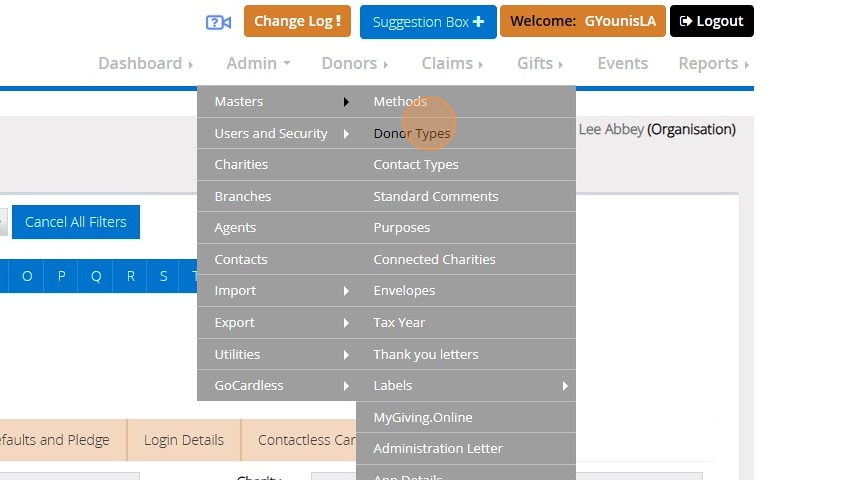Click Cancel All Filters button
The image size is (860, 480).
[x=76, y=222]
